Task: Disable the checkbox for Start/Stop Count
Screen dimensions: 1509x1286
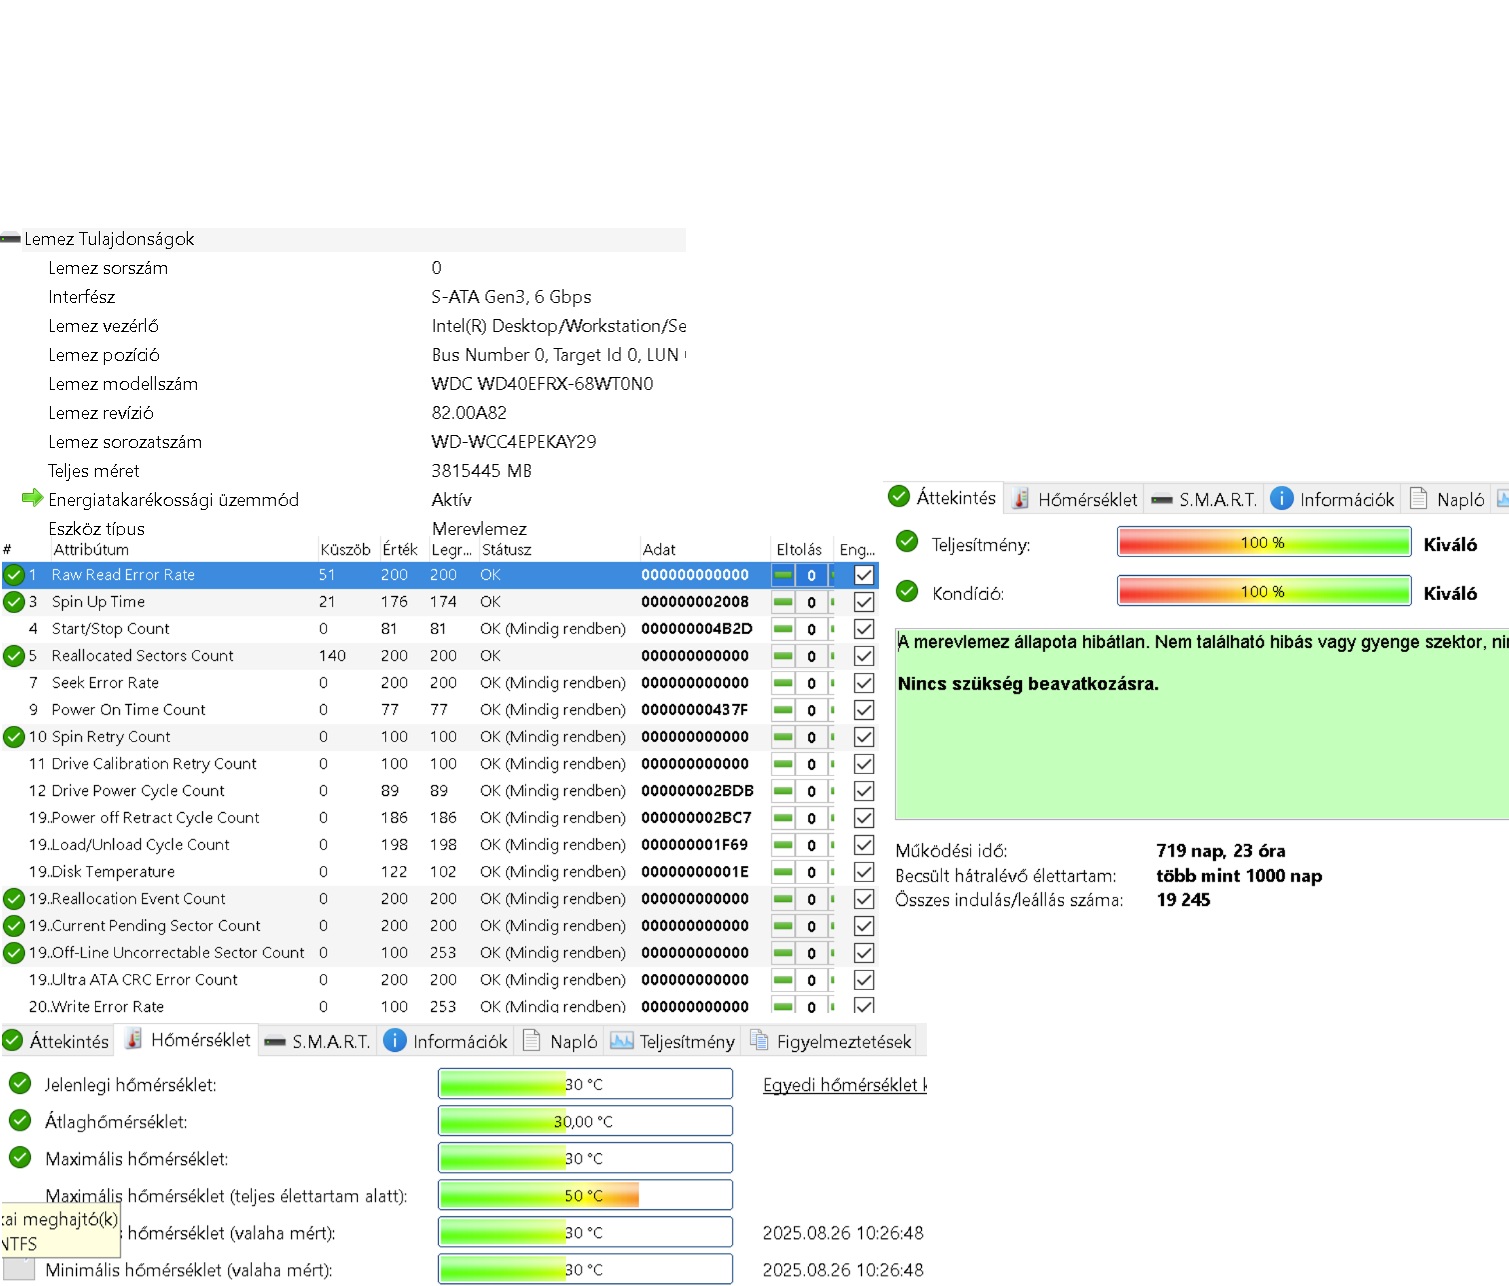Action: point(864,629)
